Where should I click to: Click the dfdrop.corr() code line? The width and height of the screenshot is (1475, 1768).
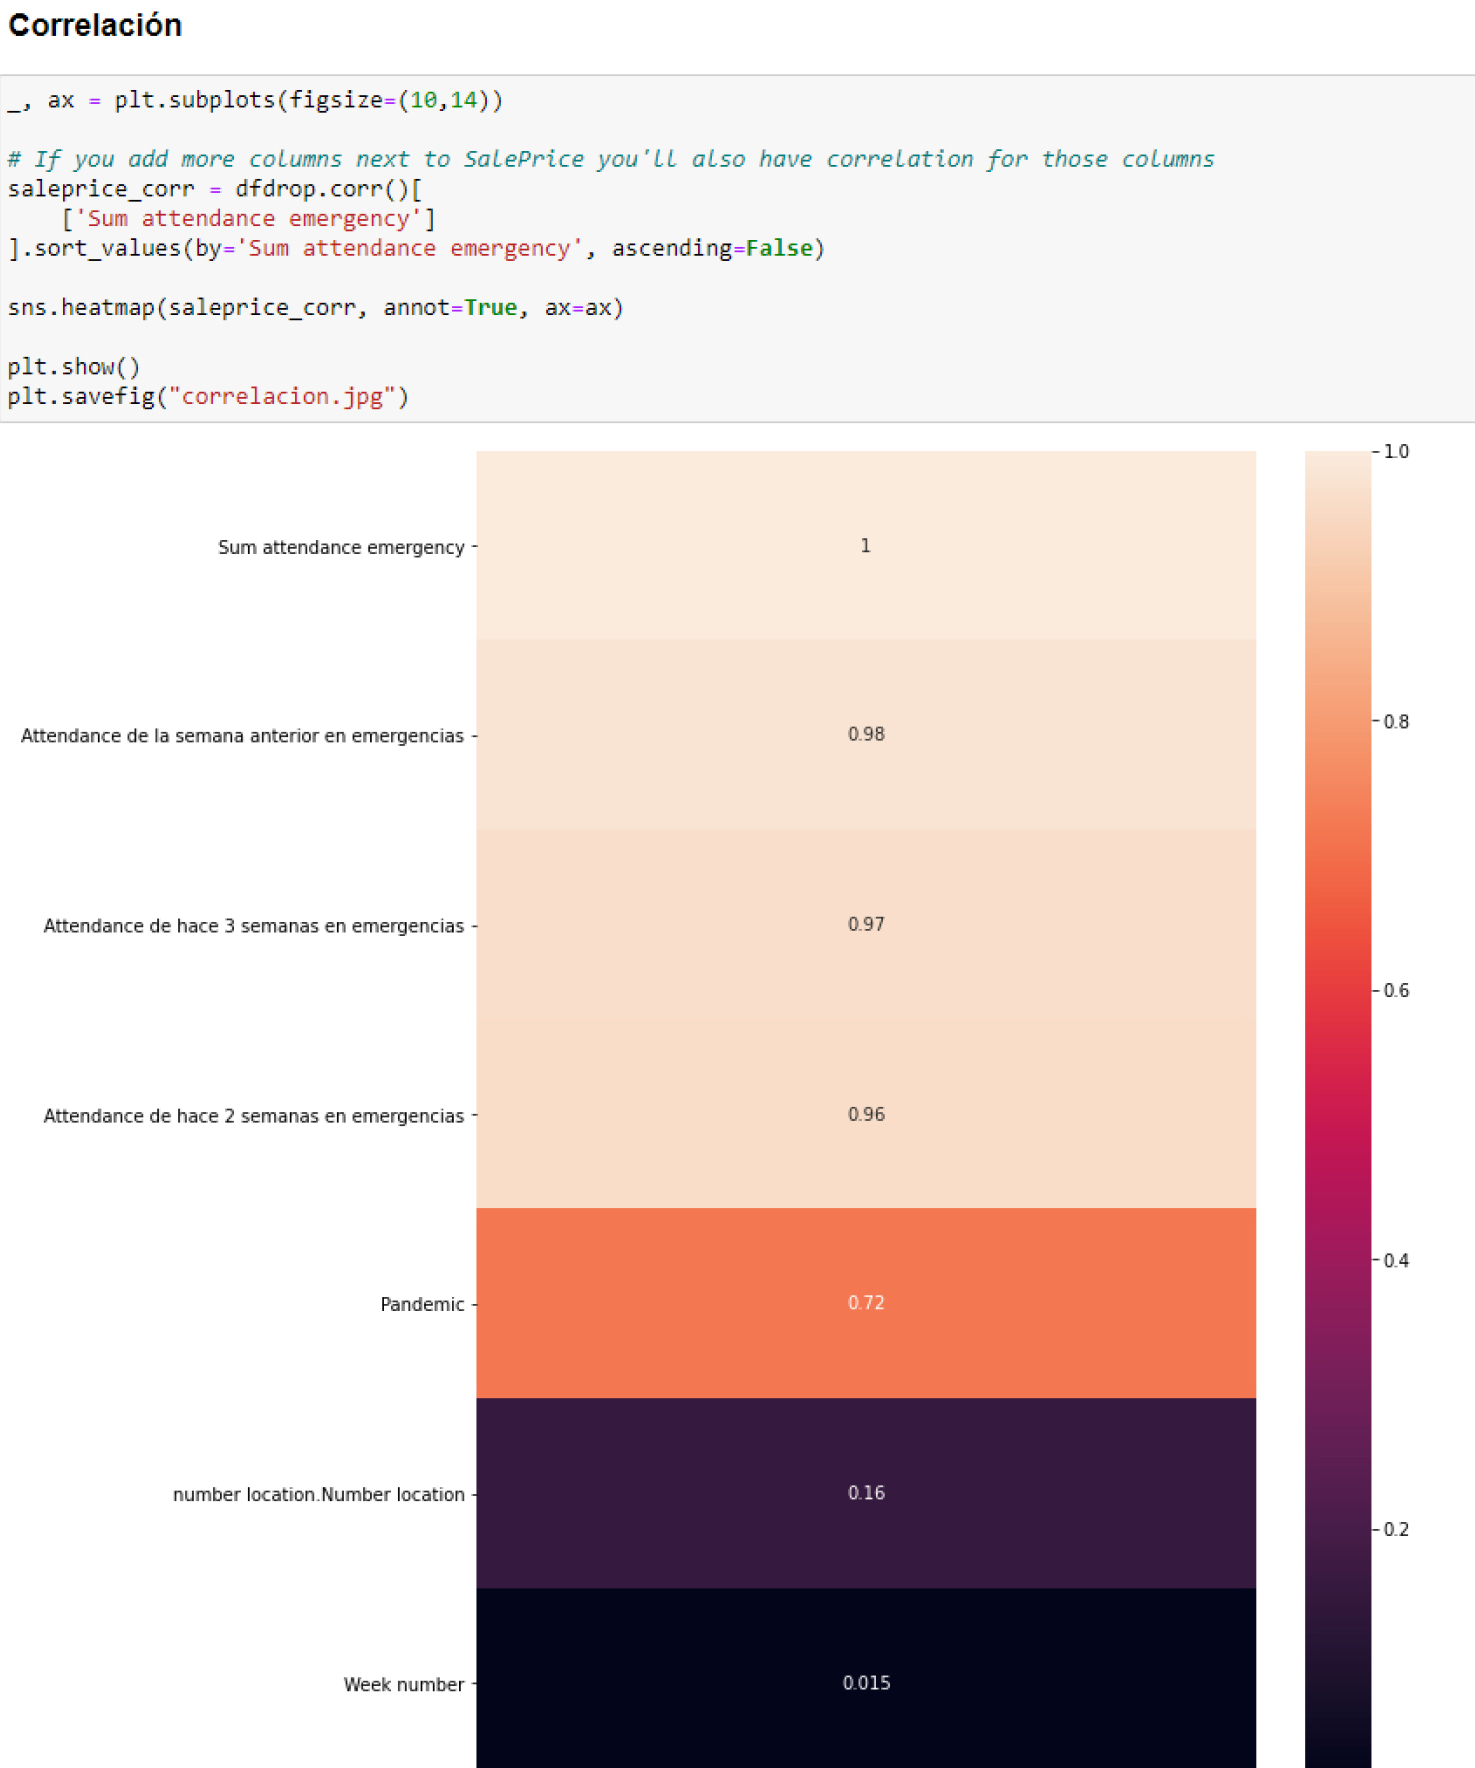click(214, 189)
